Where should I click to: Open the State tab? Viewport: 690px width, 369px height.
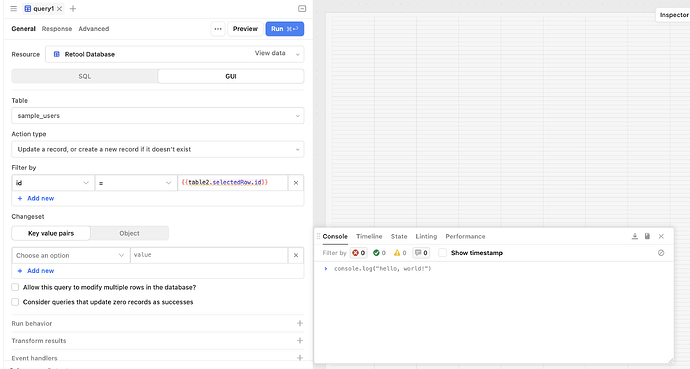click(x=399, y=236)
